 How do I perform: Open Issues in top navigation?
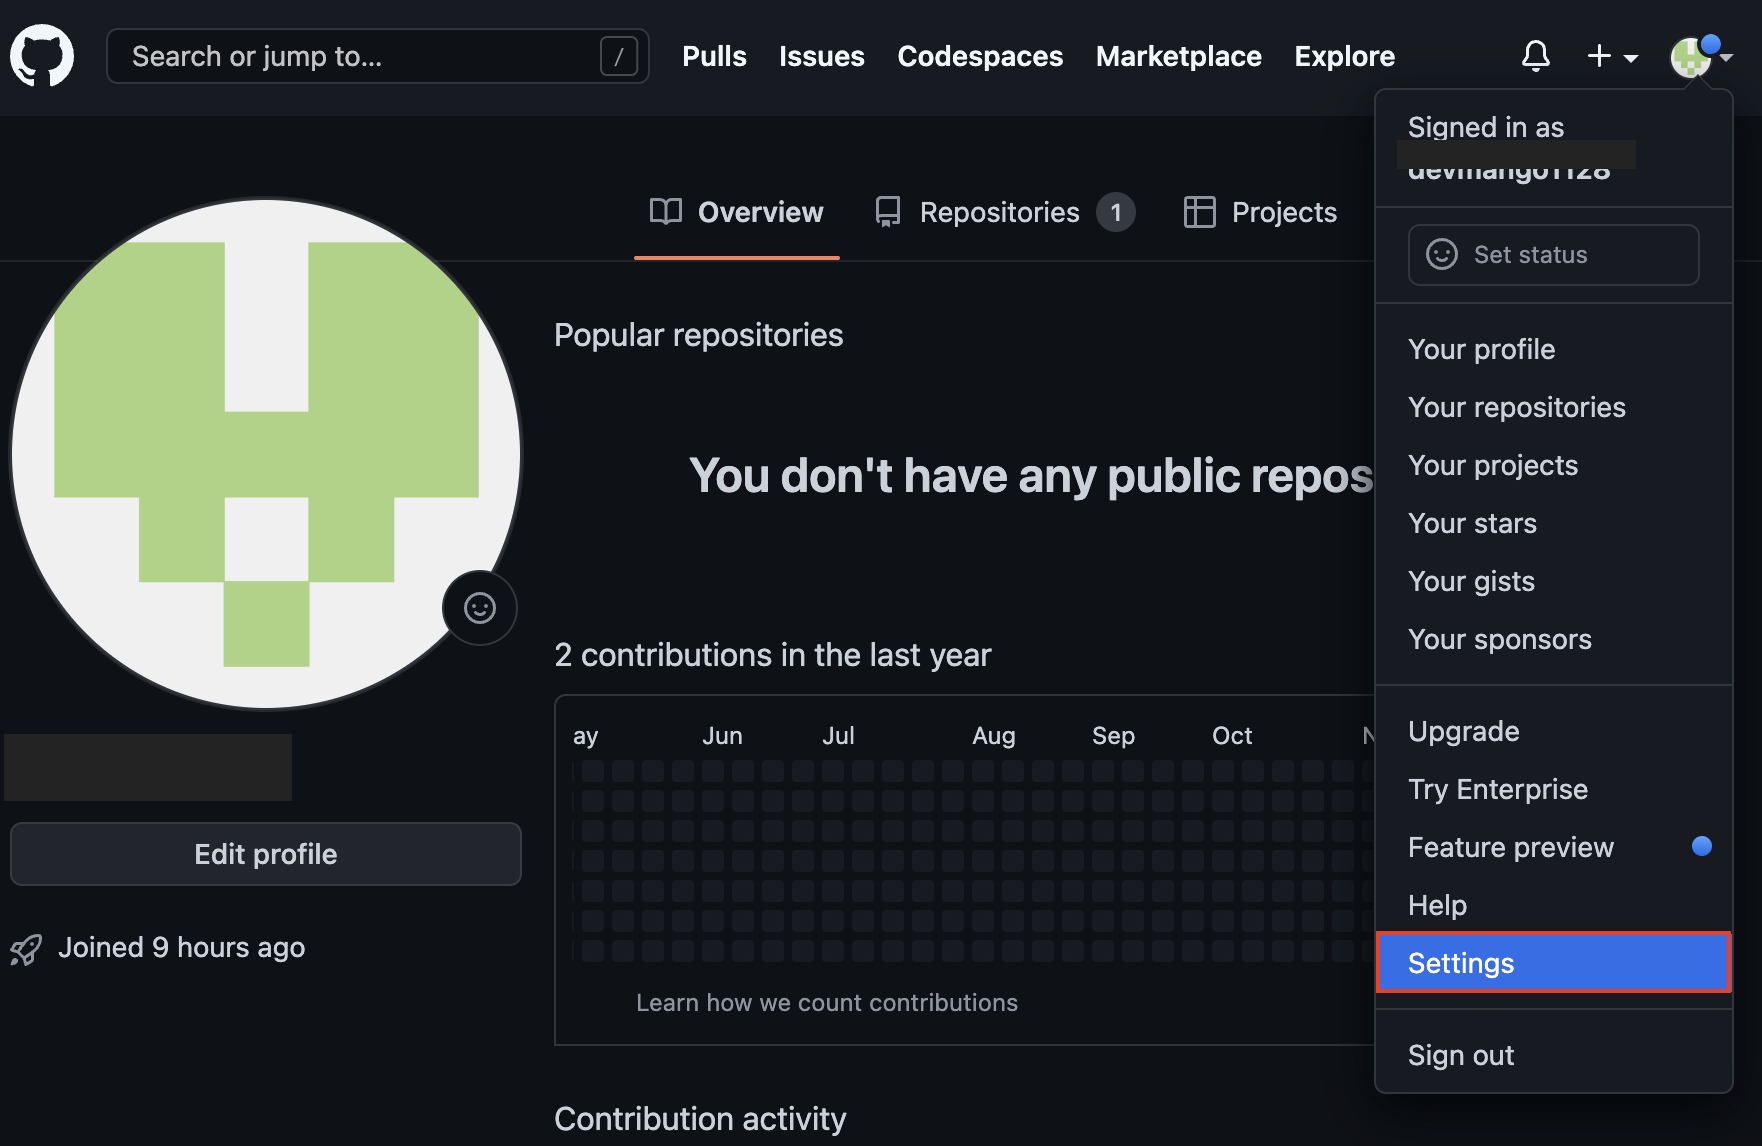click(822, 56)
